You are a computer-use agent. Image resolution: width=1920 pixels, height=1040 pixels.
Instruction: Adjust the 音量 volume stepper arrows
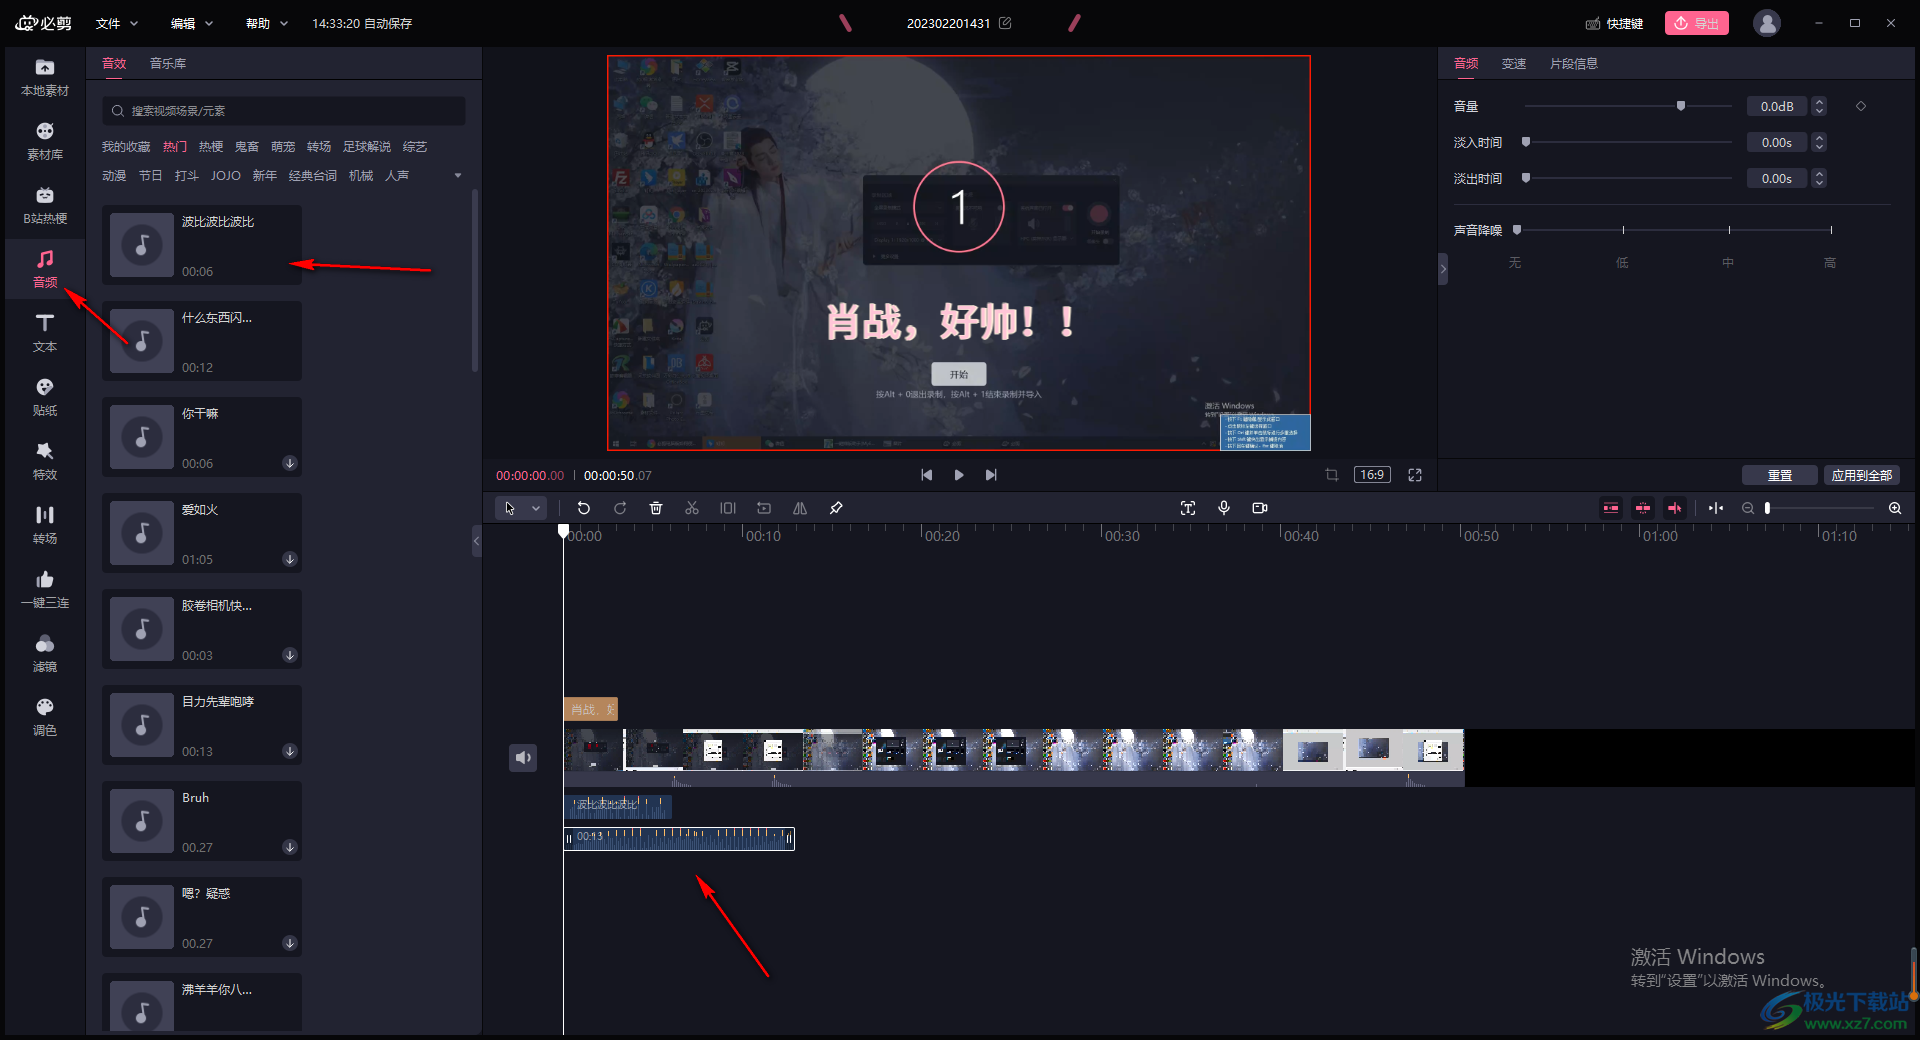click(x=1819, y=106)
